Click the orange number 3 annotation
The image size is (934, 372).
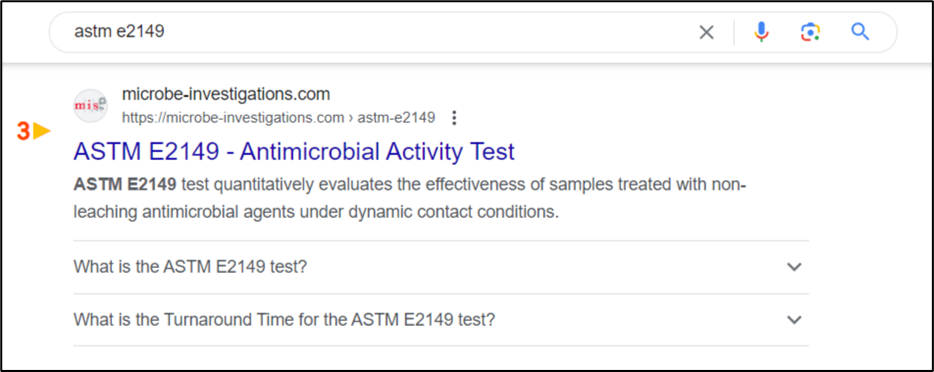23,132
